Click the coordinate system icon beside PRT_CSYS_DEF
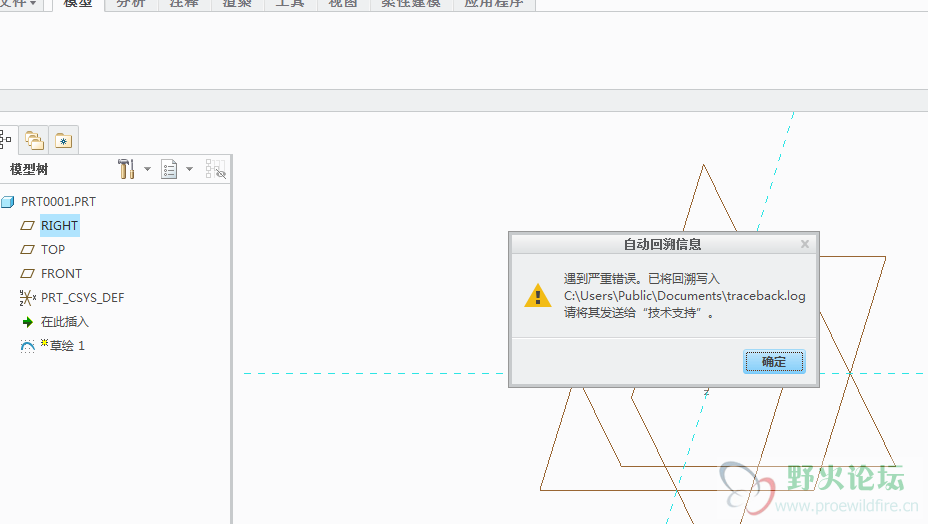928x524 pixels. pos(27,298)
